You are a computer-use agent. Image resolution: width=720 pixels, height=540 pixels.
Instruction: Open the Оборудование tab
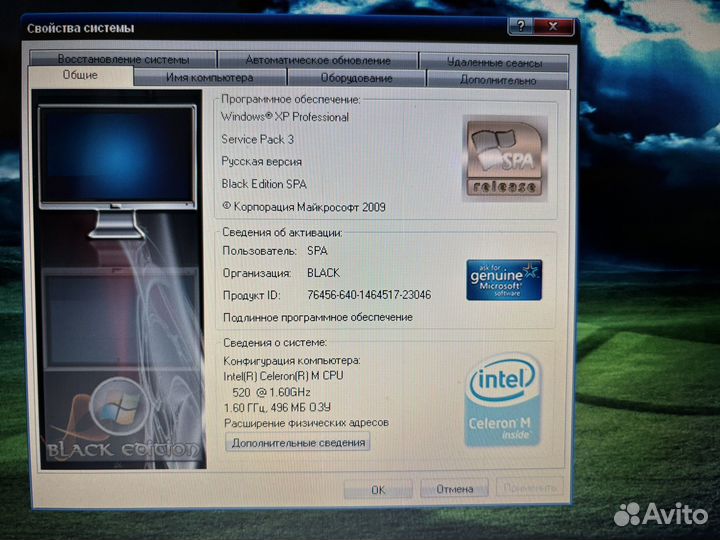[356, 78]
